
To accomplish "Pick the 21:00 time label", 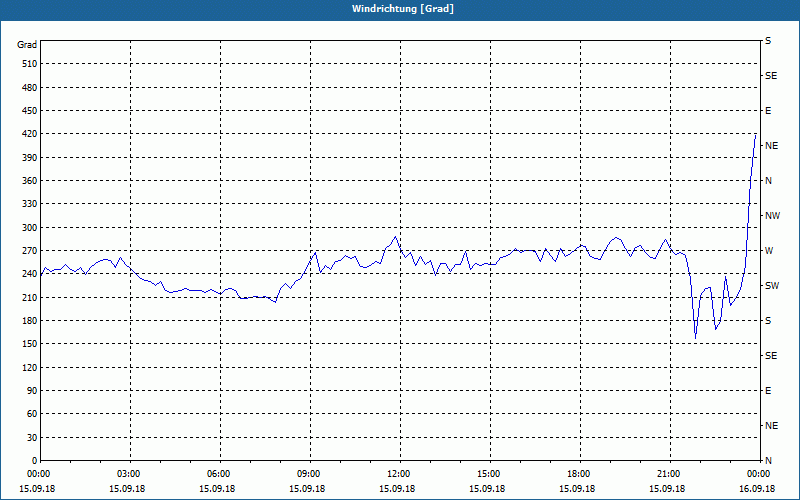I will tap(667, 474).
